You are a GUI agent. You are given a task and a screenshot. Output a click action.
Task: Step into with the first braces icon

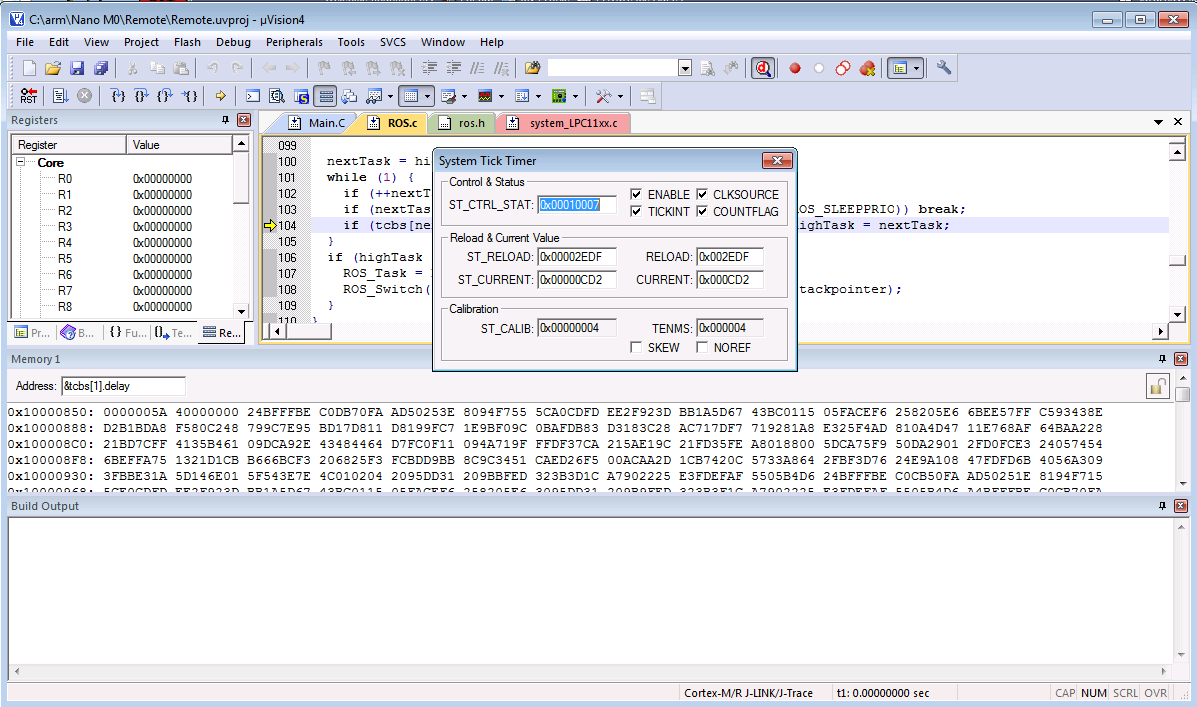point(118,96)
